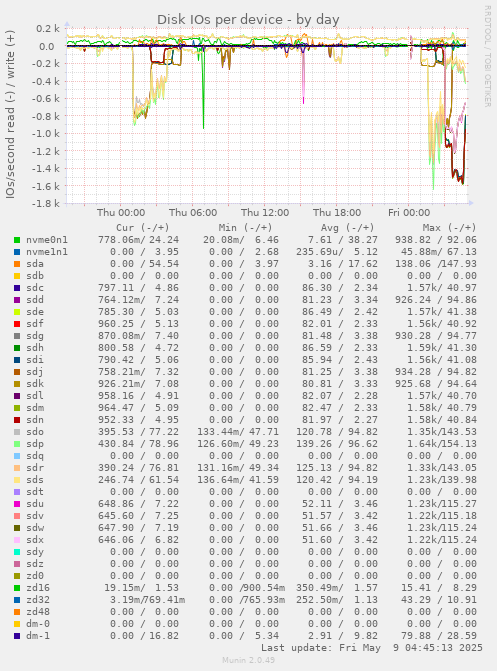Image resolution: width=497 pixels, height=671 pixels.
Task: Click the 'Munin 2.0.49' footer text
Action: [248, 660]
